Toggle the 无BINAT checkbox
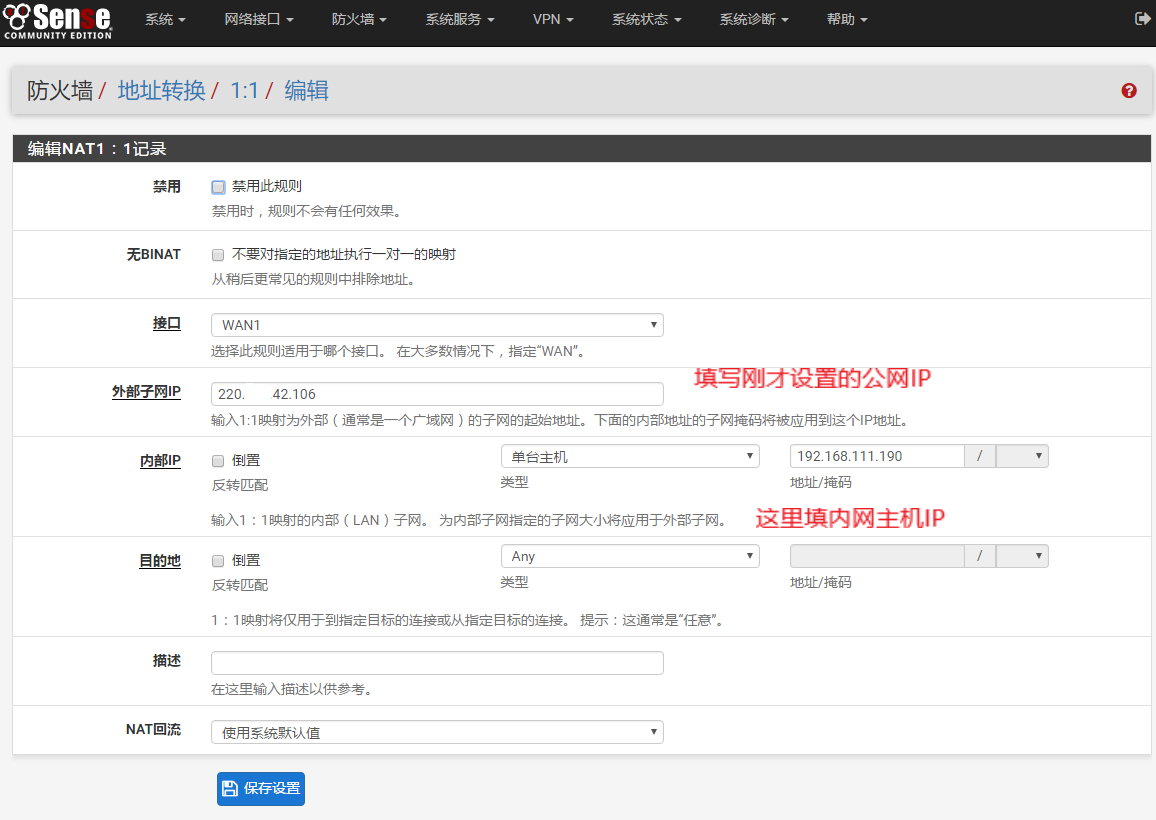 point(218,255)
